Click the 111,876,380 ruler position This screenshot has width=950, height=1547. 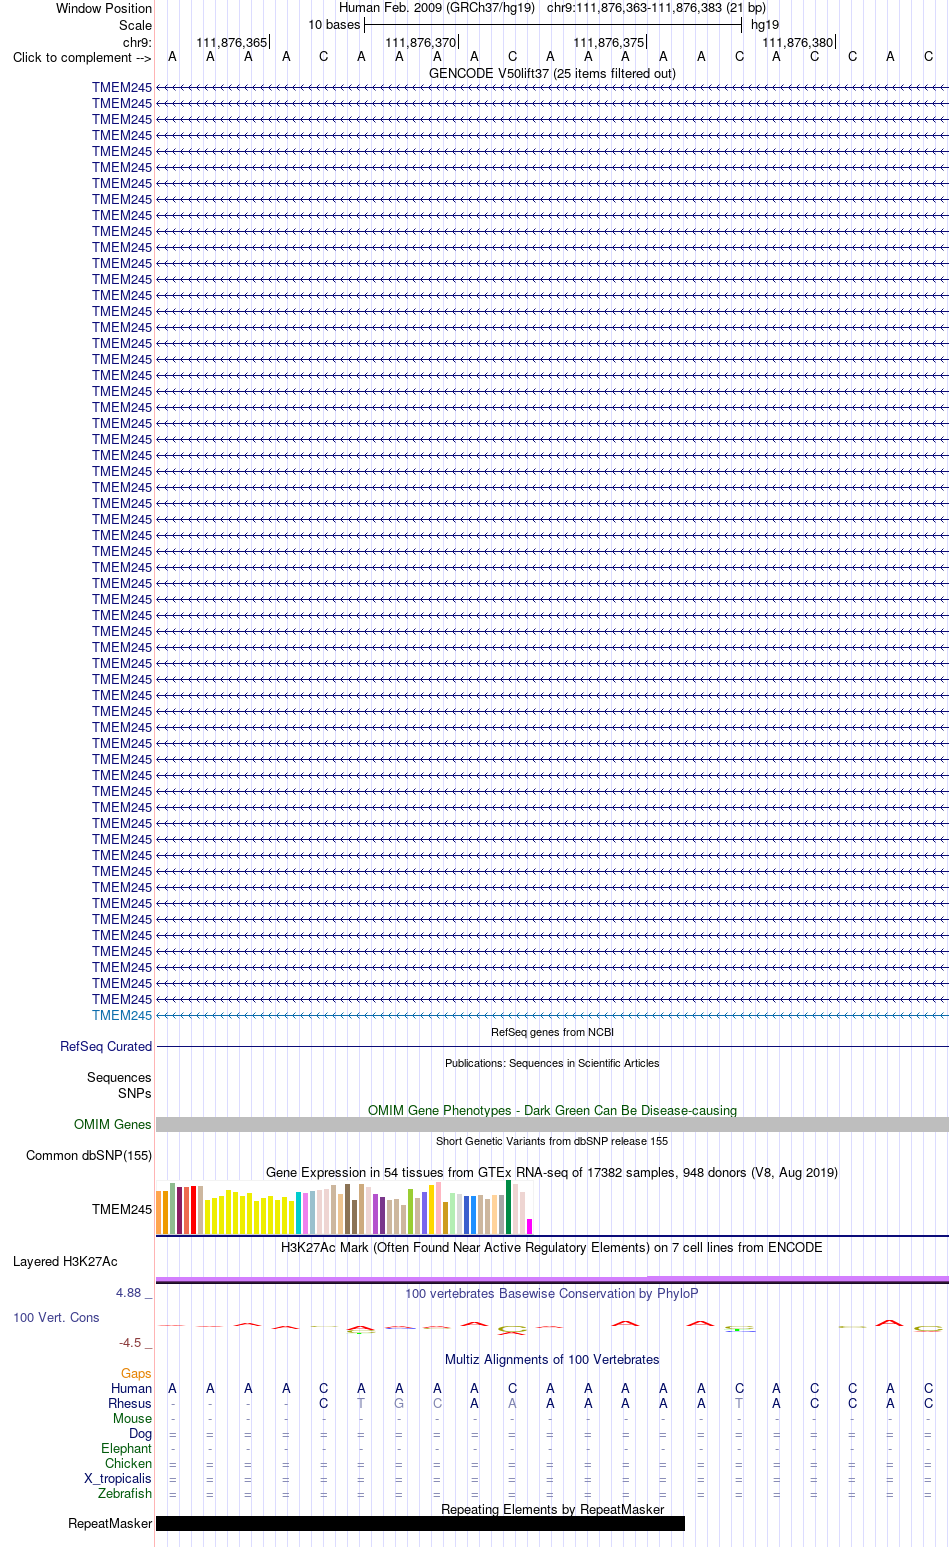pos(797,42)
